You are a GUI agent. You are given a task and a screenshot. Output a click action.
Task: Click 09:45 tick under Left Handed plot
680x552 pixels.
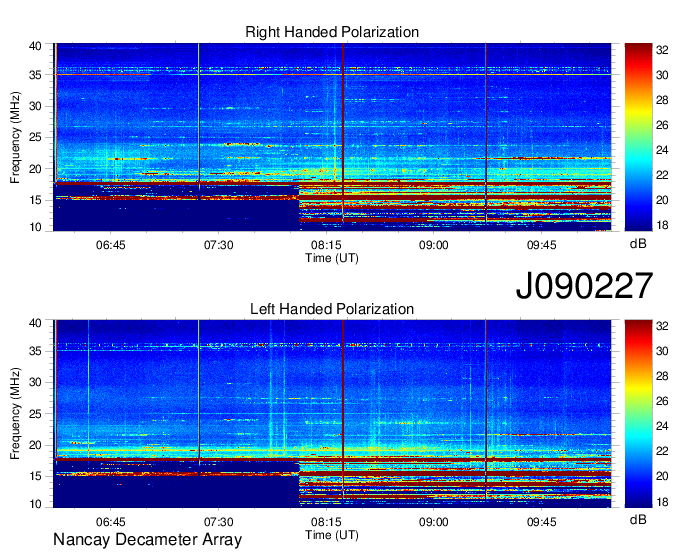click(541, 522)
